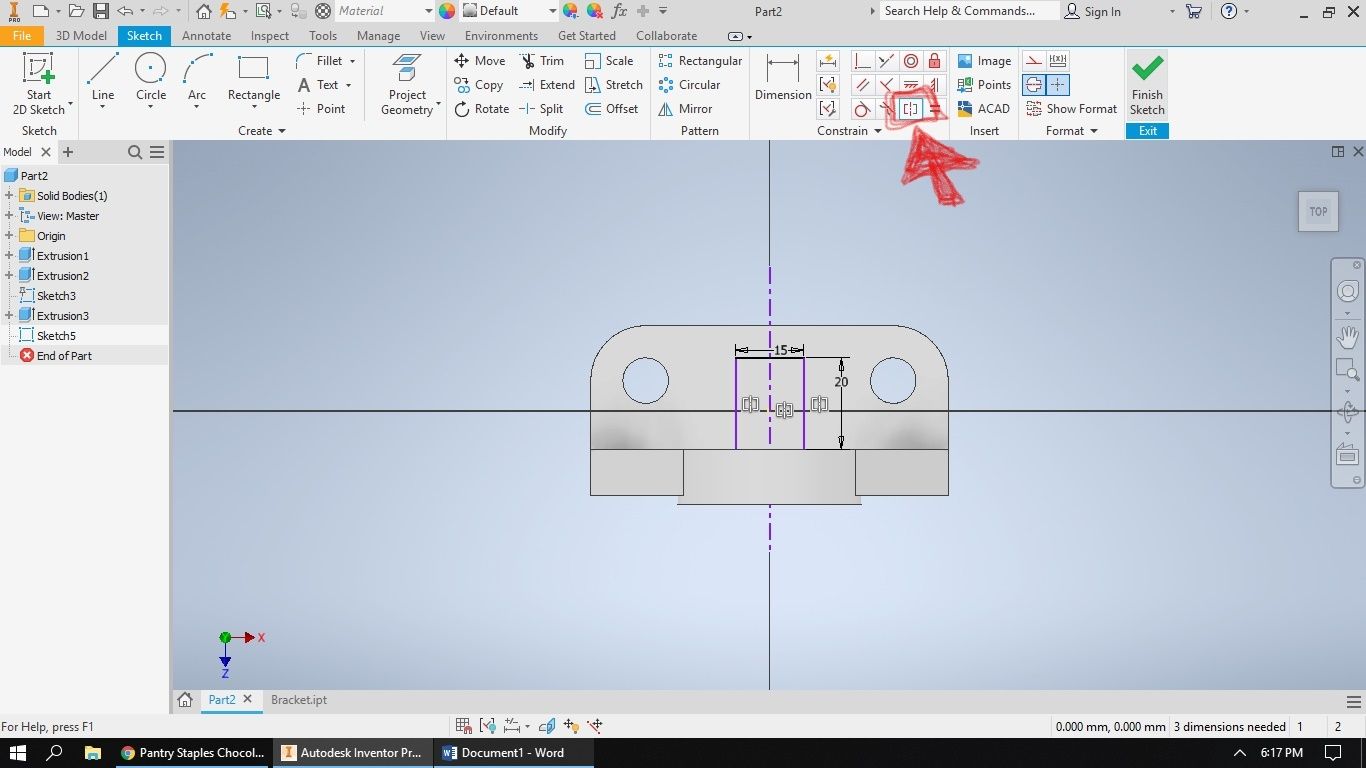Apply the Equal constraint
The height and width of the screenshot is (768, 1366).
[934, 108]
